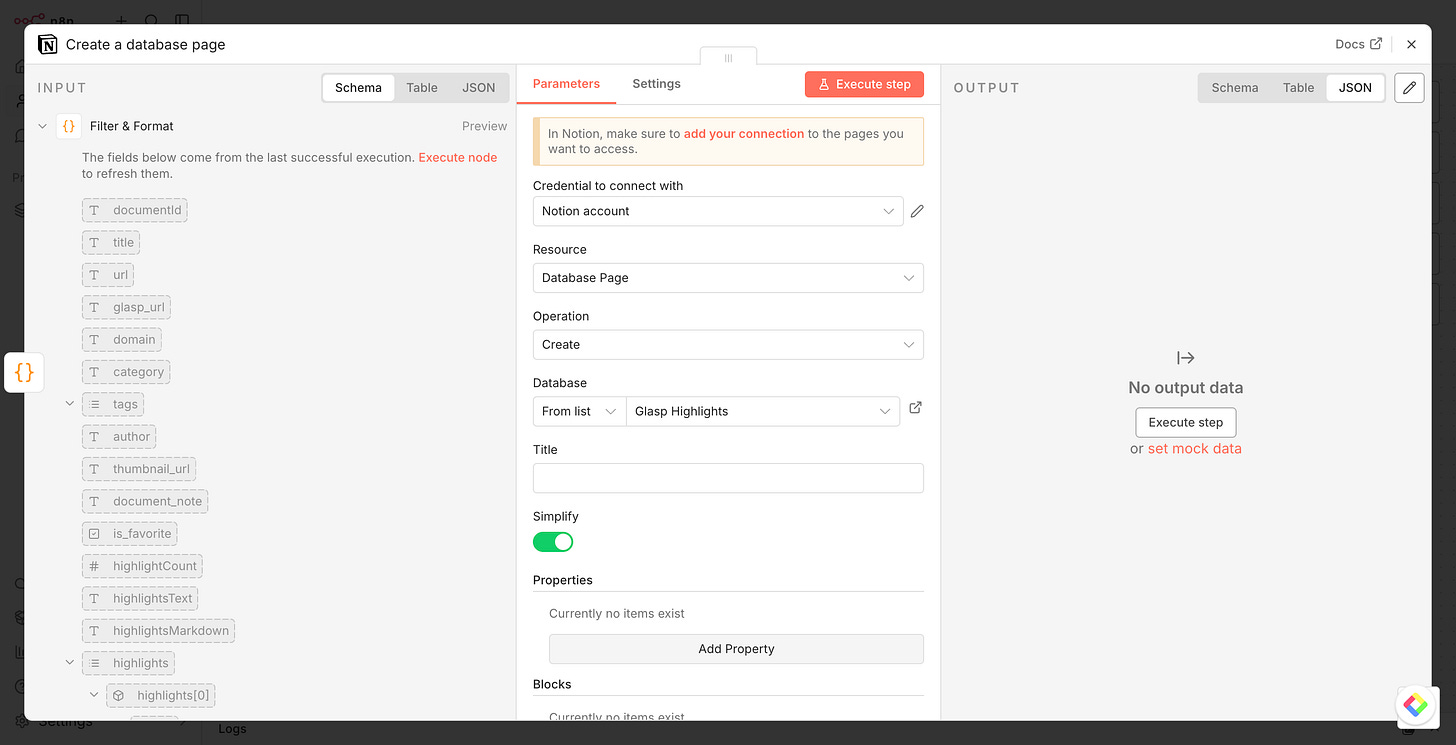Screen dimensions: 1456x745
Task: Open the Credential to connect with dropdown
Action: 718,211
